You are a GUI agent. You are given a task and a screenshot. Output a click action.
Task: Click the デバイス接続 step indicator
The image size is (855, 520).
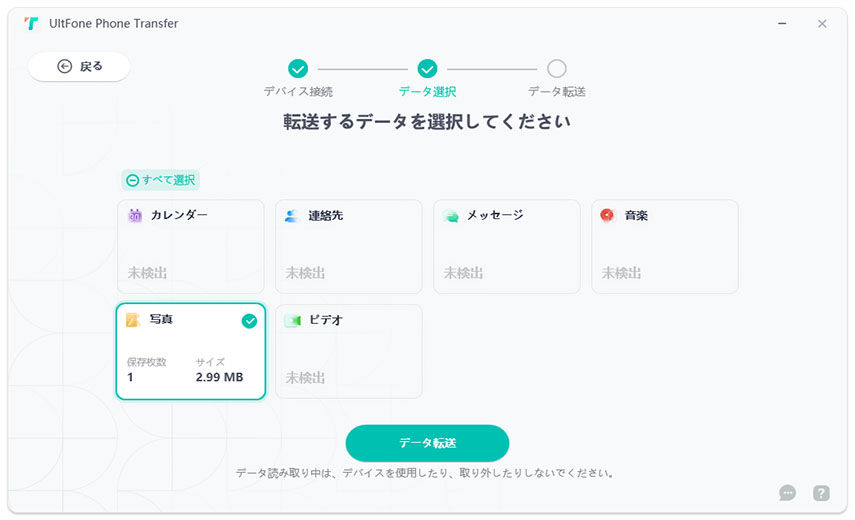[297, 69]
